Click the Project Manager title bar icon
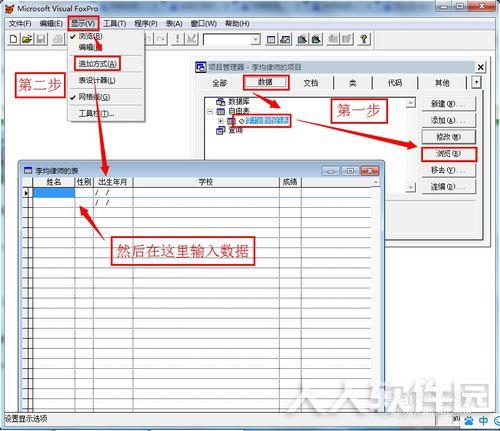This screenshot has width=500, height=431. [x=201, y=67]
